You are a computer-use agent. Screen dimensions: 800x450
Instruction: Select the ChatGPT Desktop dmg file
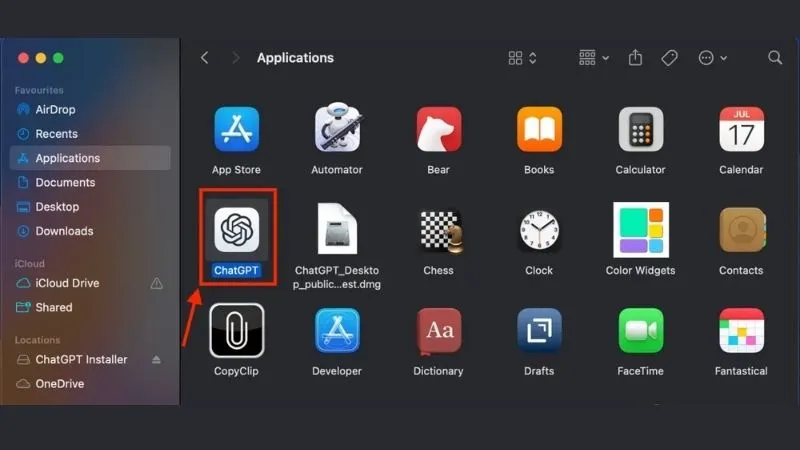click(x=337, y=231)
